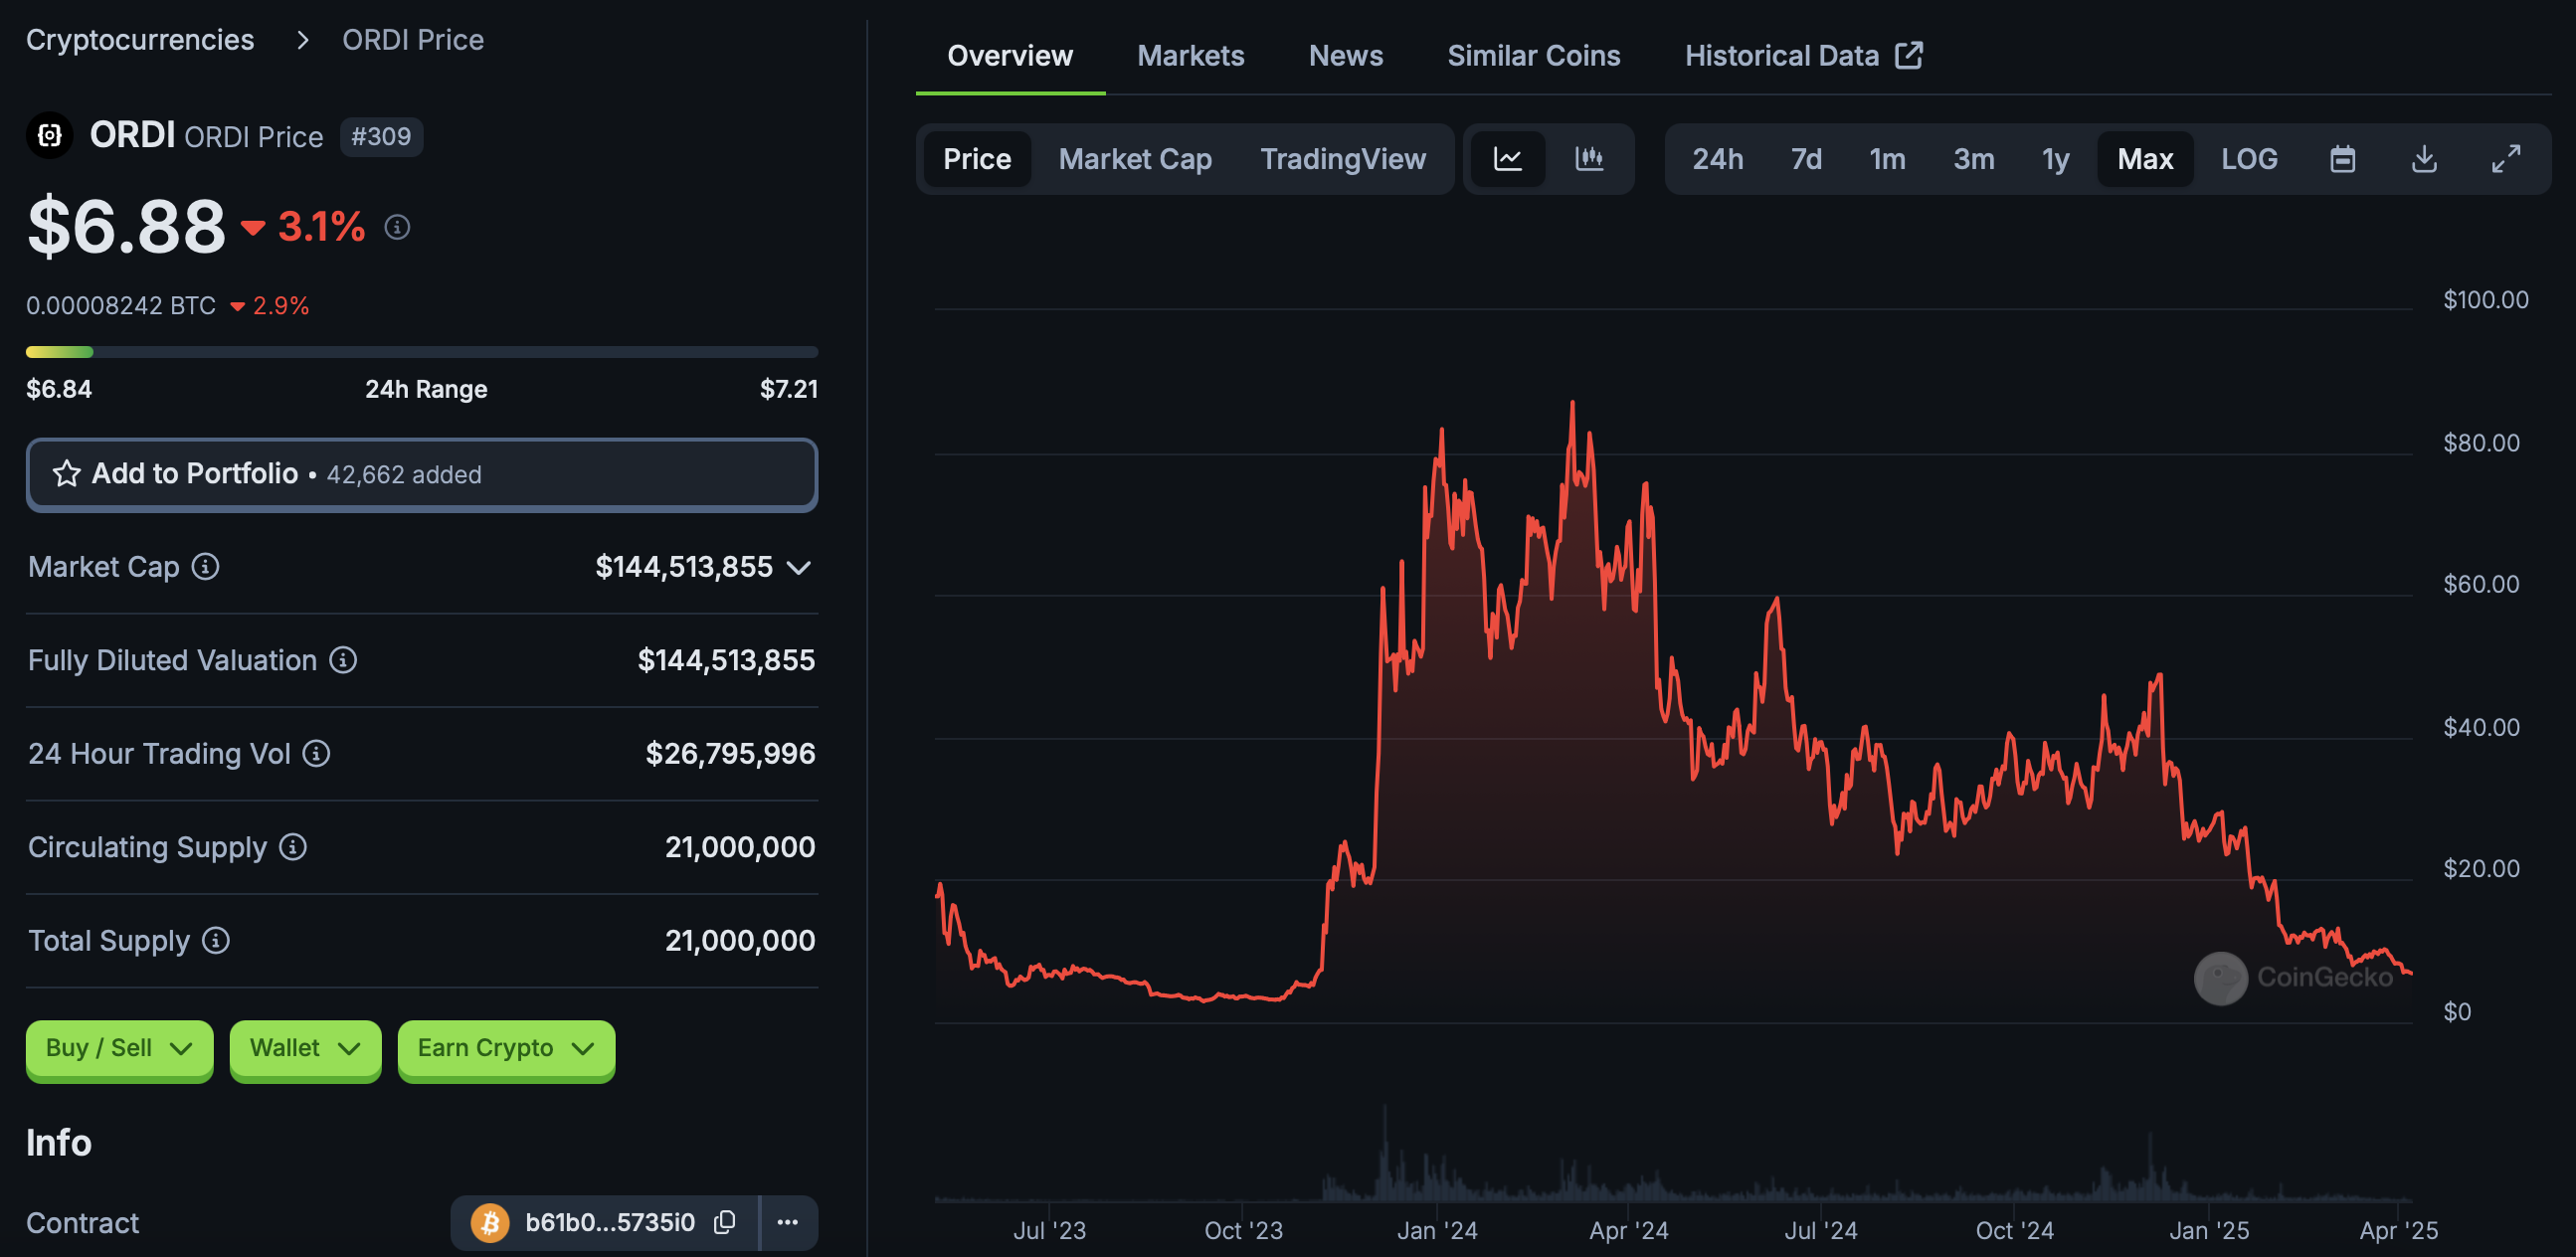The image size is (2576, 1257).
Task: Click the star icon in Add to Portfolio
Action: pyautogui.click(x=66, y=474)
